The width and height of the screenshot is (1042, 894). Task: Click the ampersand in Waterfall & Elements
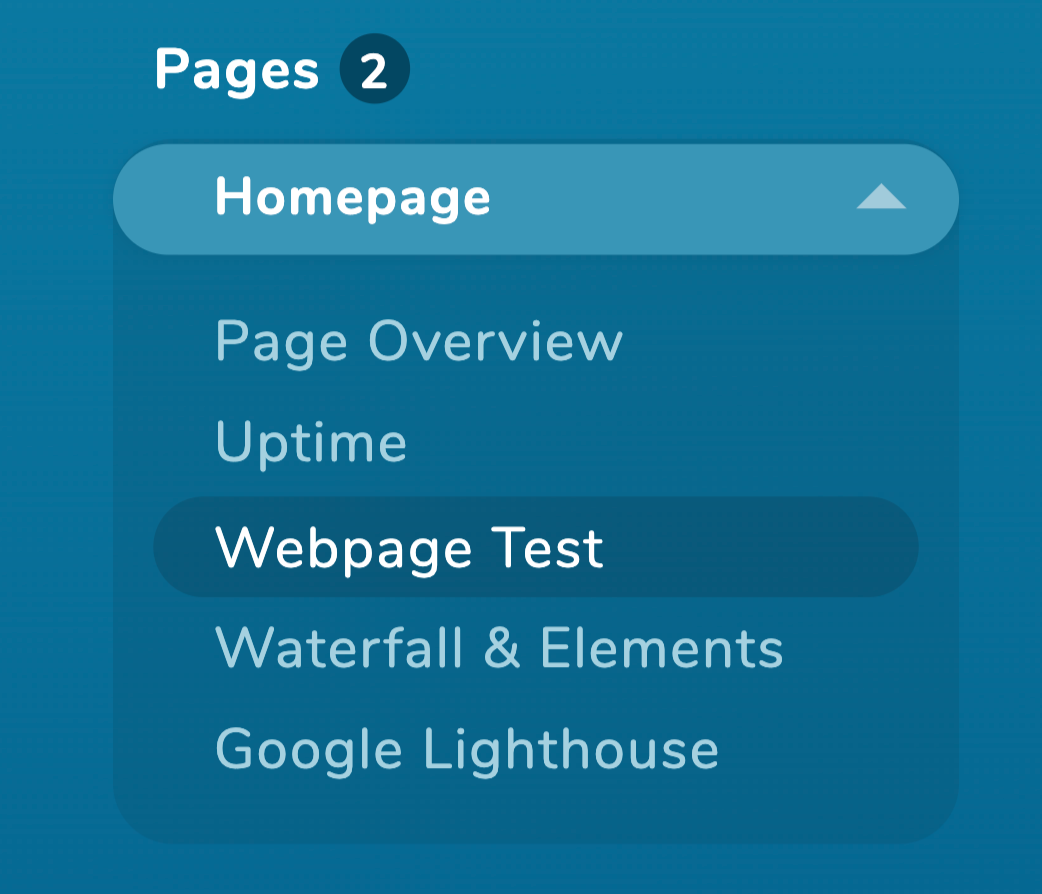coord(502,648)
